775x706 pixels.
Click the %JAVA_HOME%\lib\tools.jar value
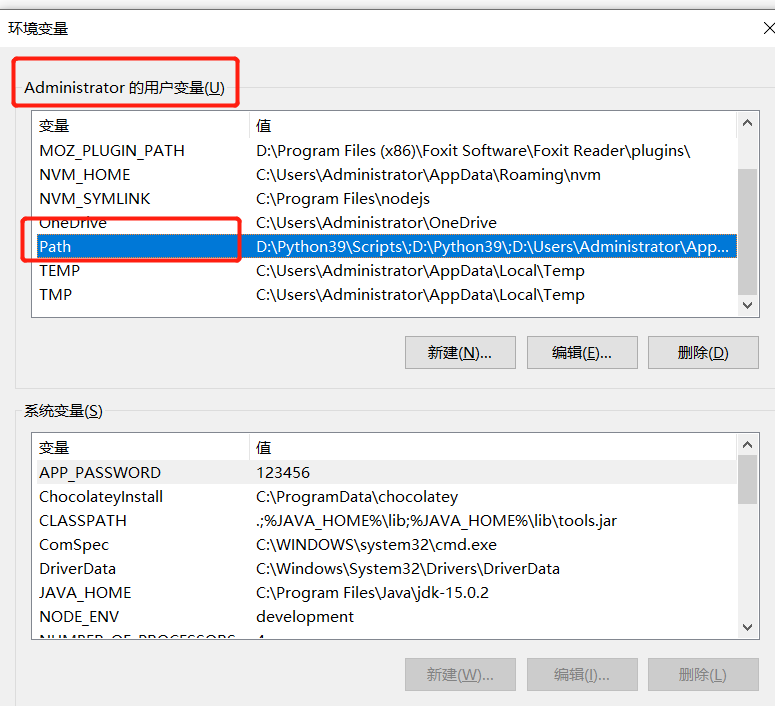point(436,521)
